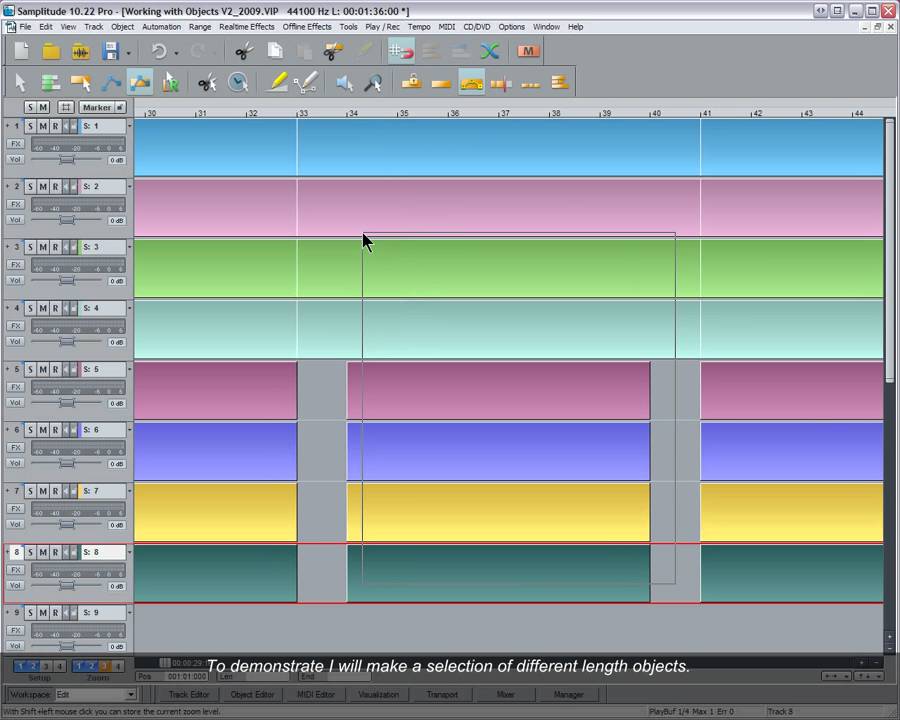Select the object and curve mode tool
The image size is (900, 720).
click(140, 82)
